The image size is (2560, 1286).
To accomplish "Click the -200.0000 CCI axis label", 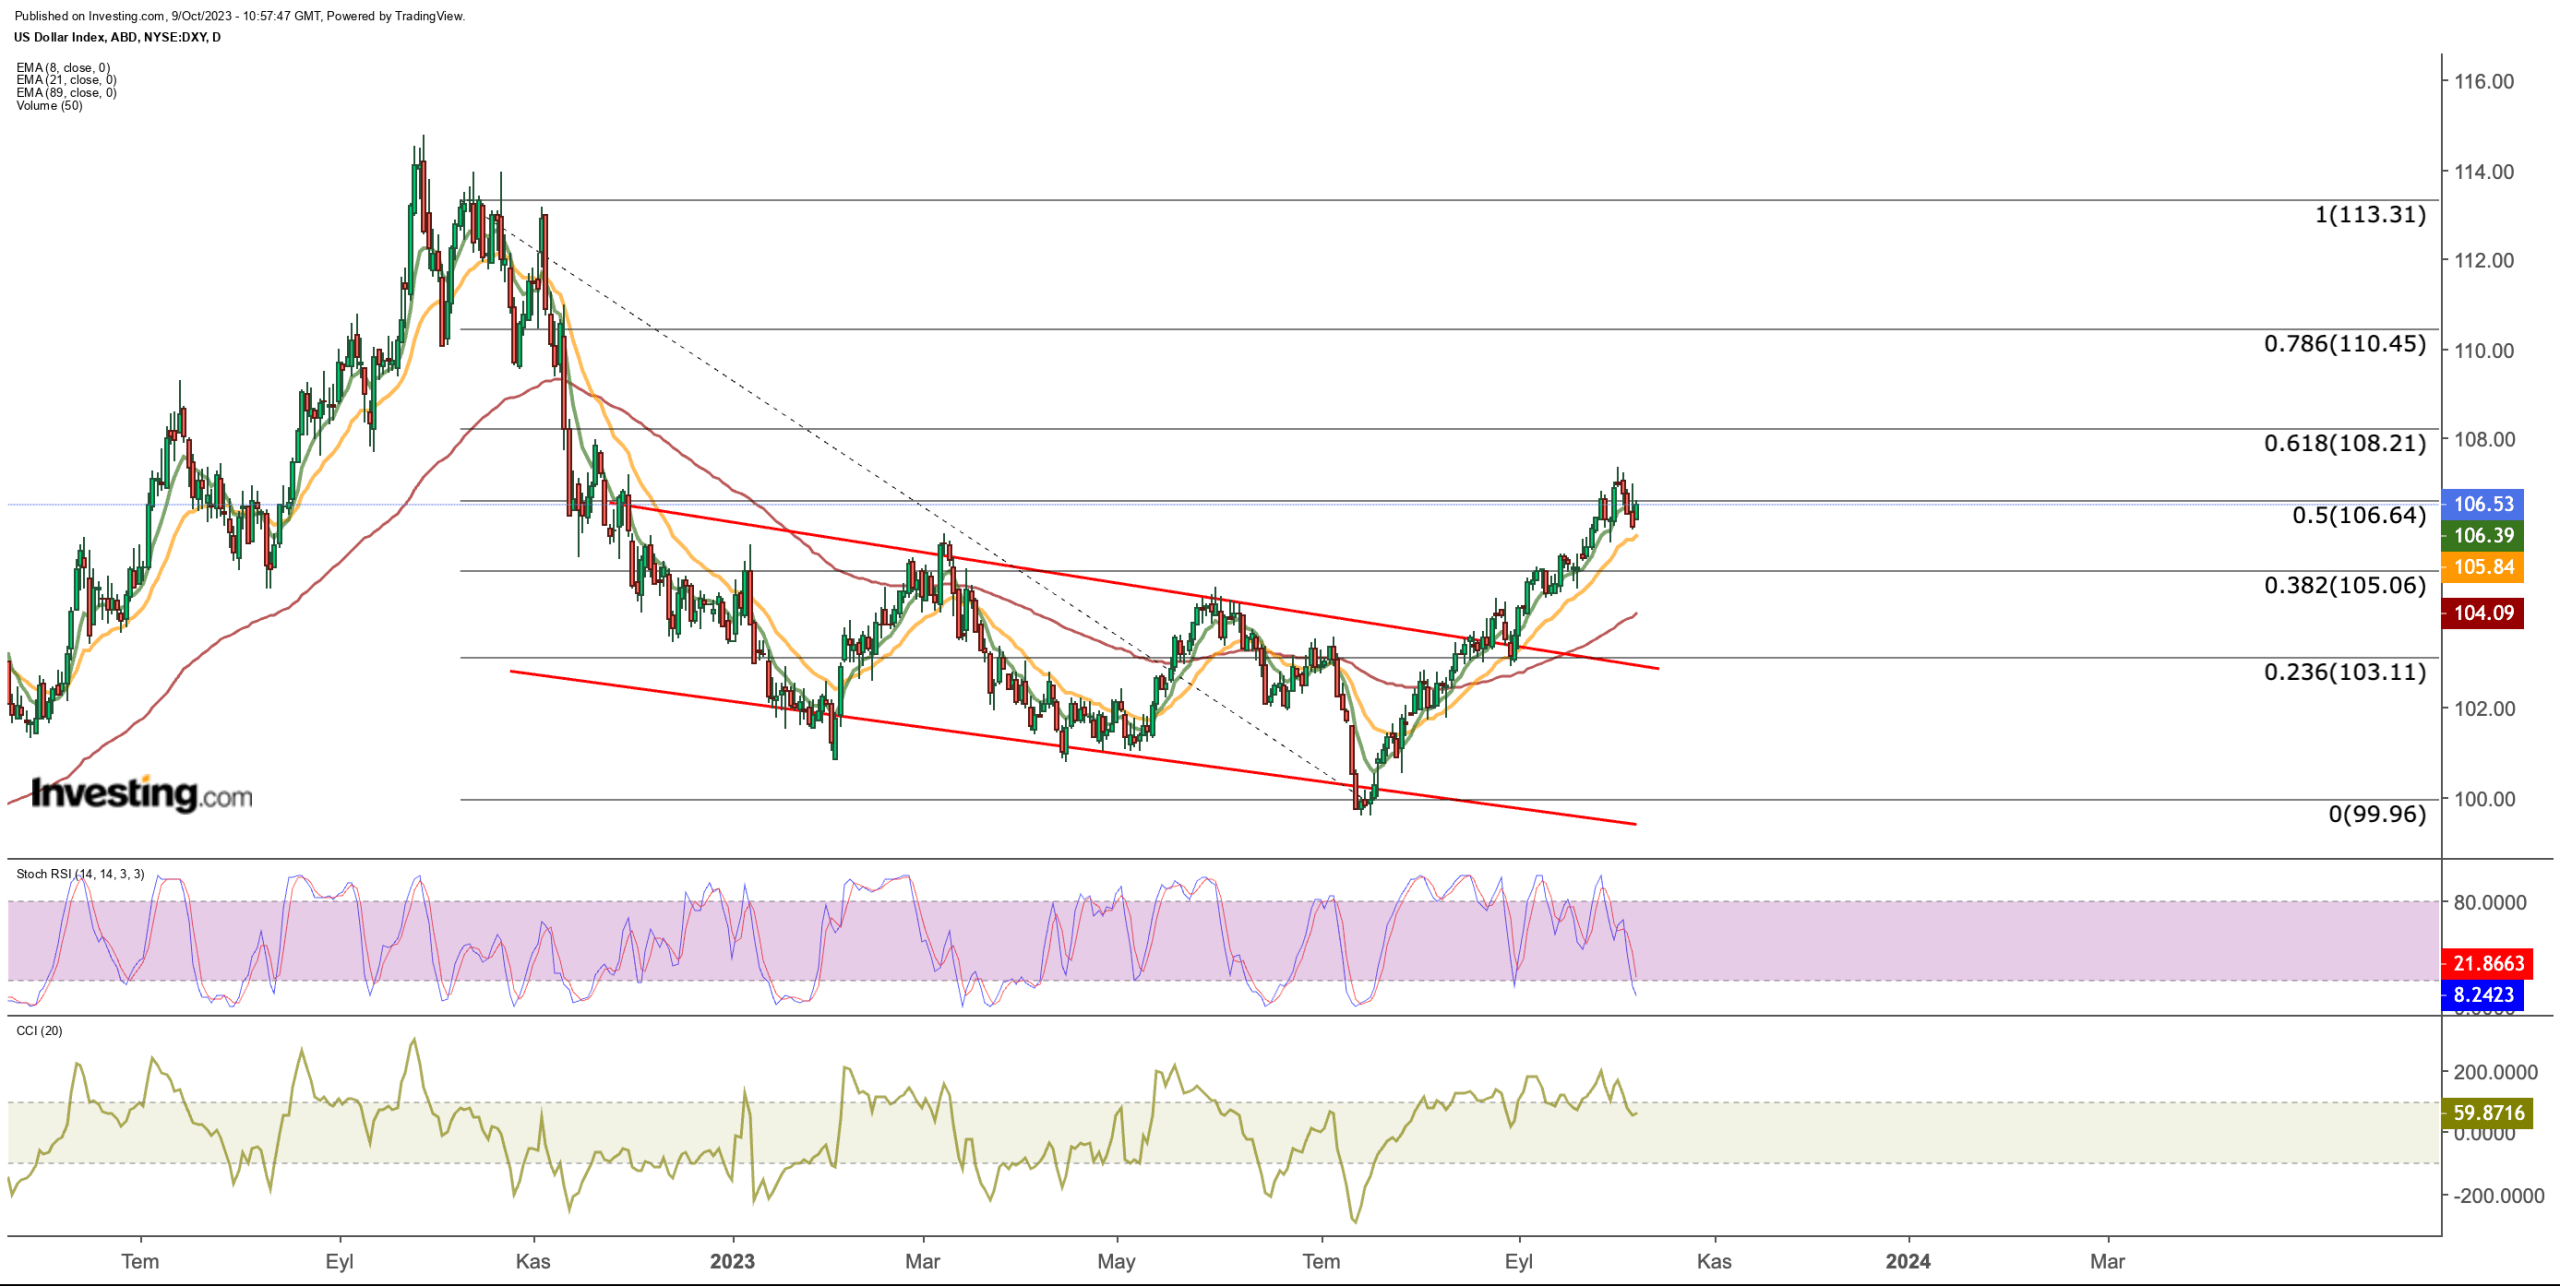I will tap(2498, 1196).
